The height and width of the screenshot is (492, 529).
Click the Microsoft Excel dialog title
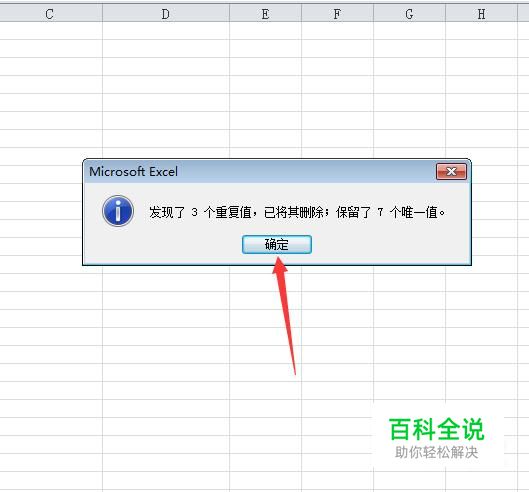pyautogui.click(x=133, y=171)
